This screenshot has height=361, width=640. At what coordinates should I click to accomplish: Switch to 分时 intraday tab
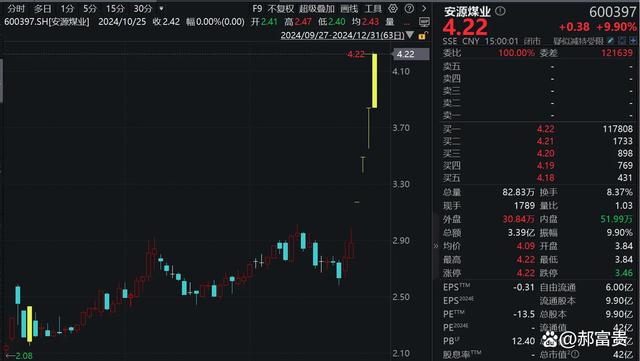coord(16,9)
